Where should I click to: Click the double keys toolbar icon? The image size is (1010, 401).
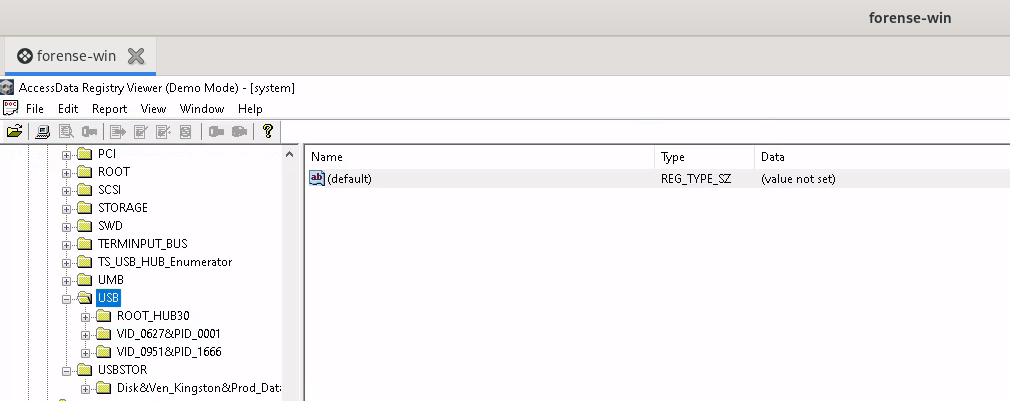pos(240,132)
